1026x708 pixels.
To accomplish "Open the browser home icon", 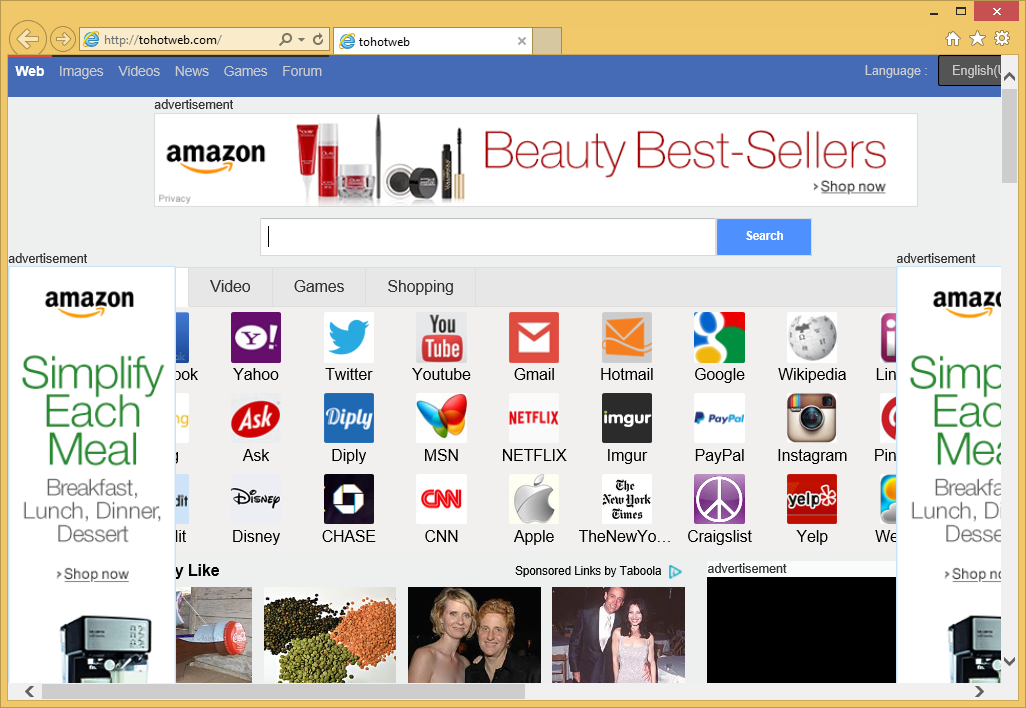I will point(953,39).
